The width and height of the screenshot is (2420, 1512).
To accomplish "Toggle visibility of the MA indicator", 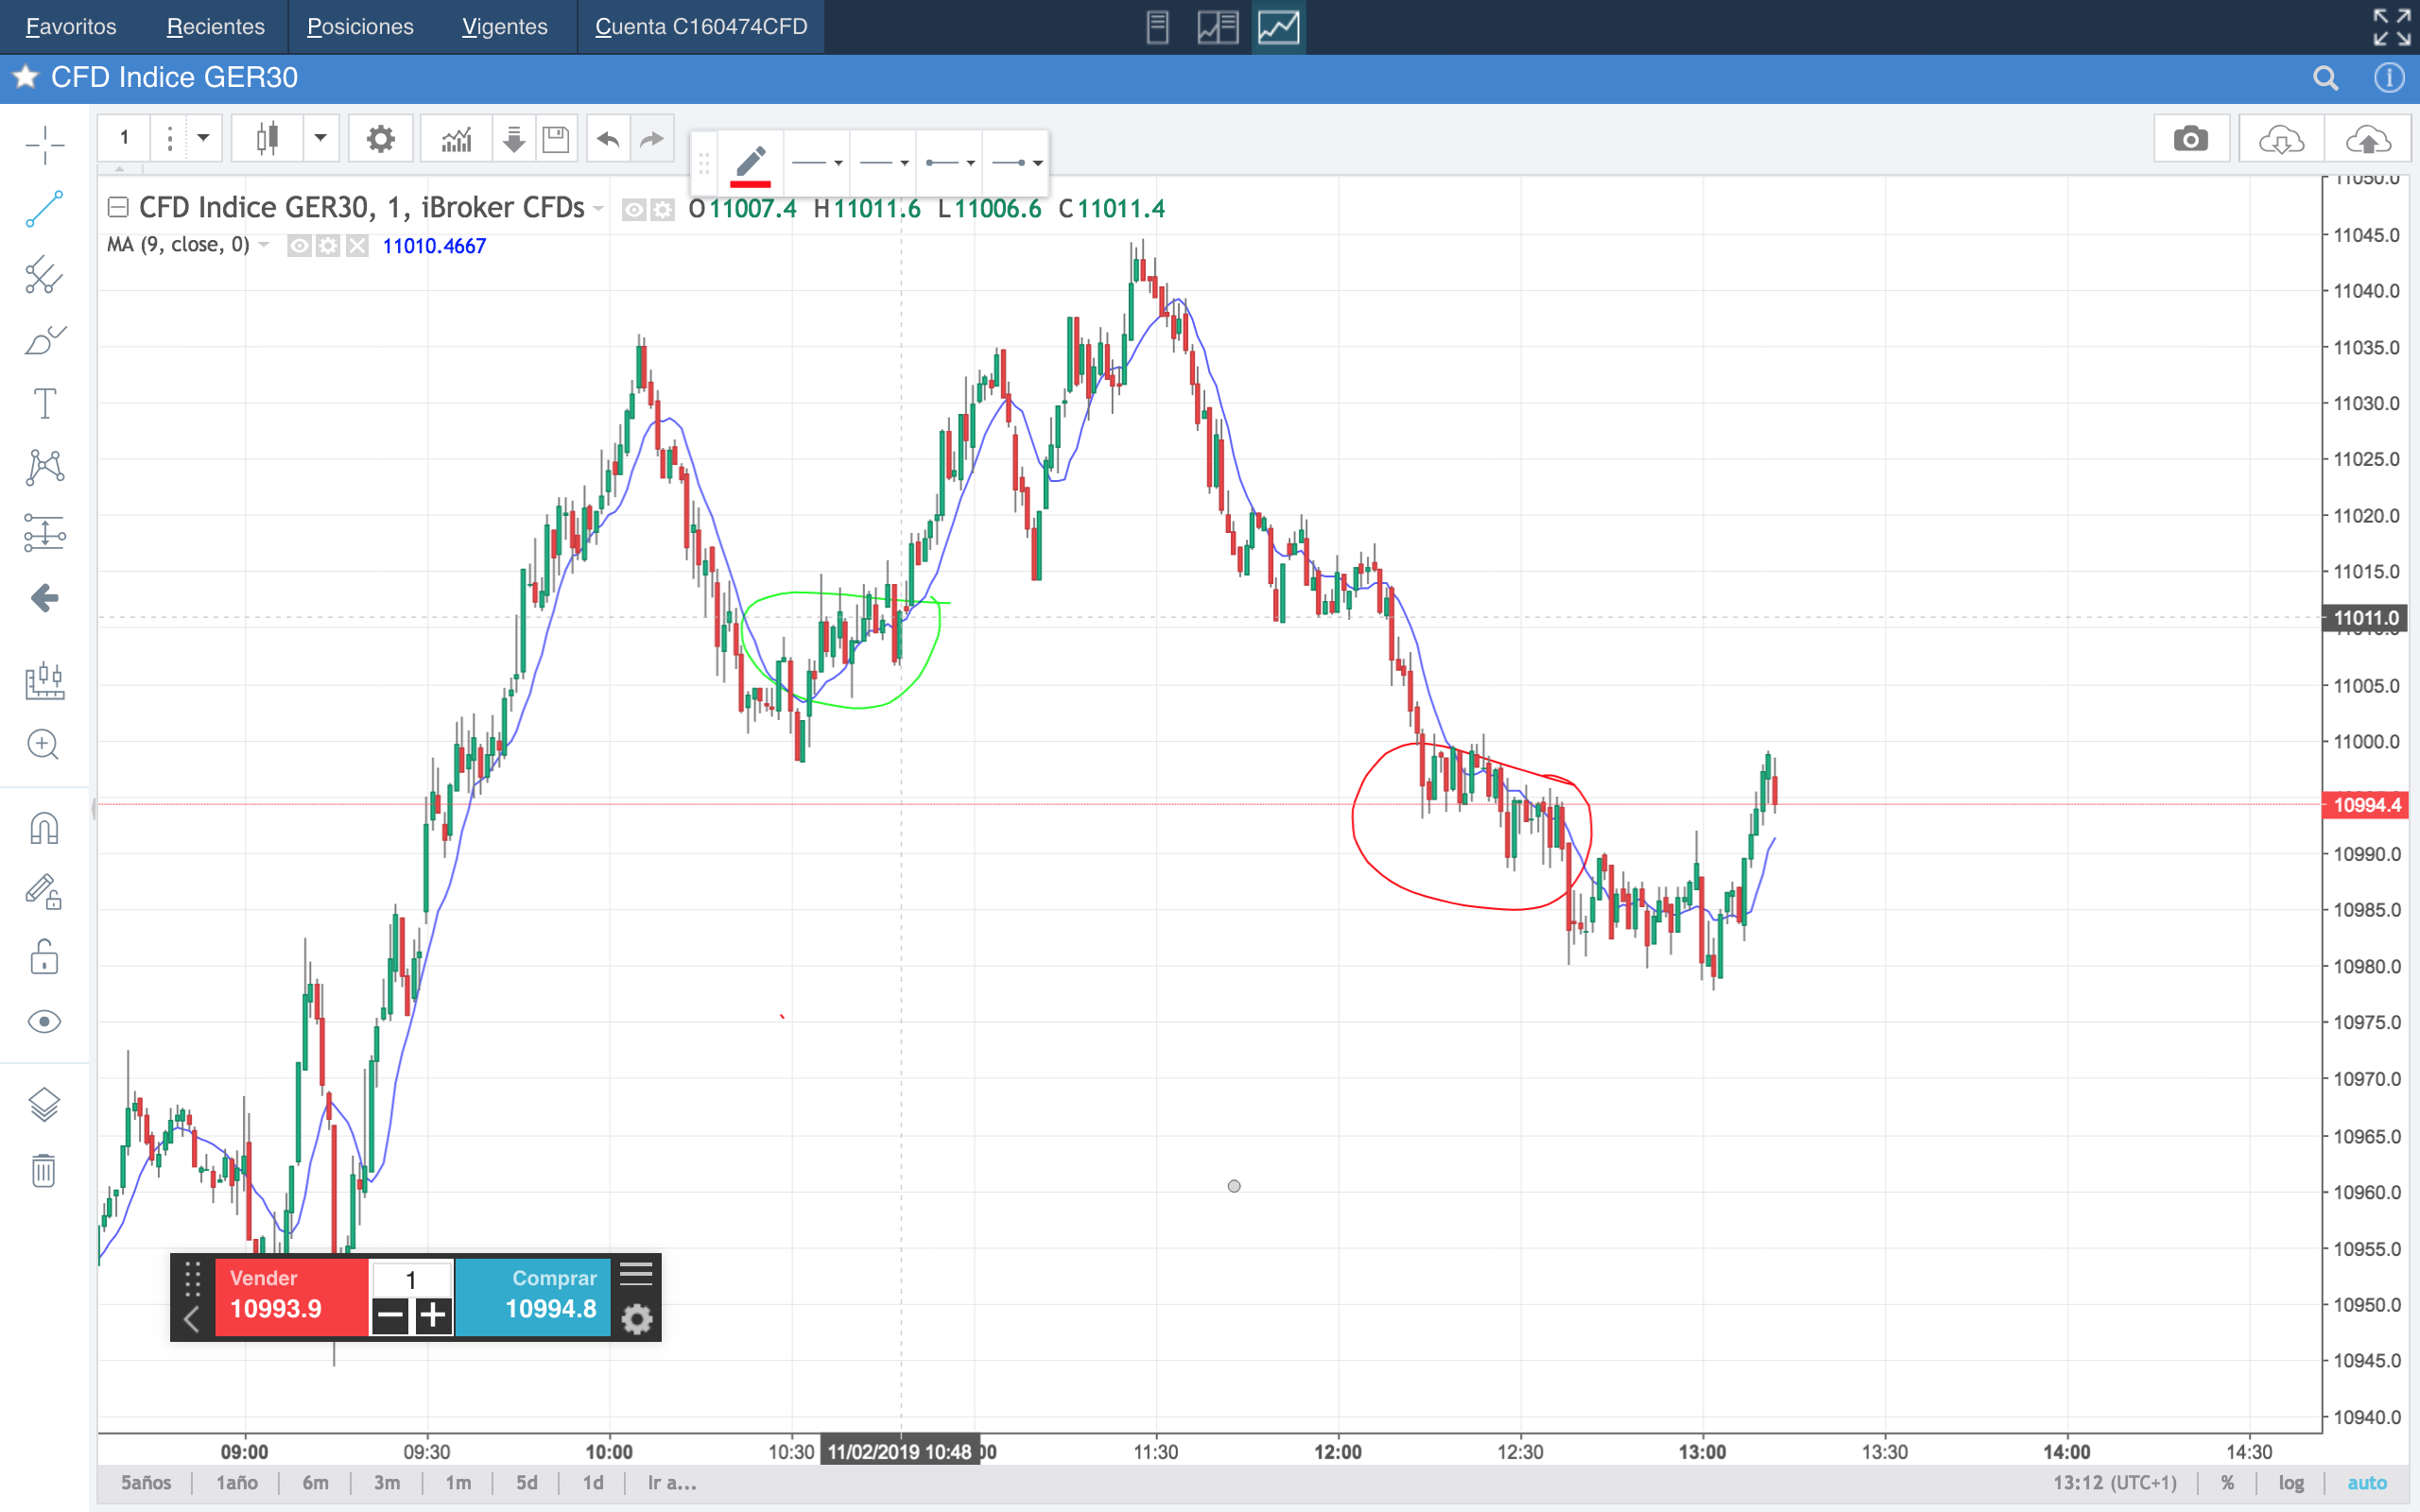I will click(x=299, y=246).
